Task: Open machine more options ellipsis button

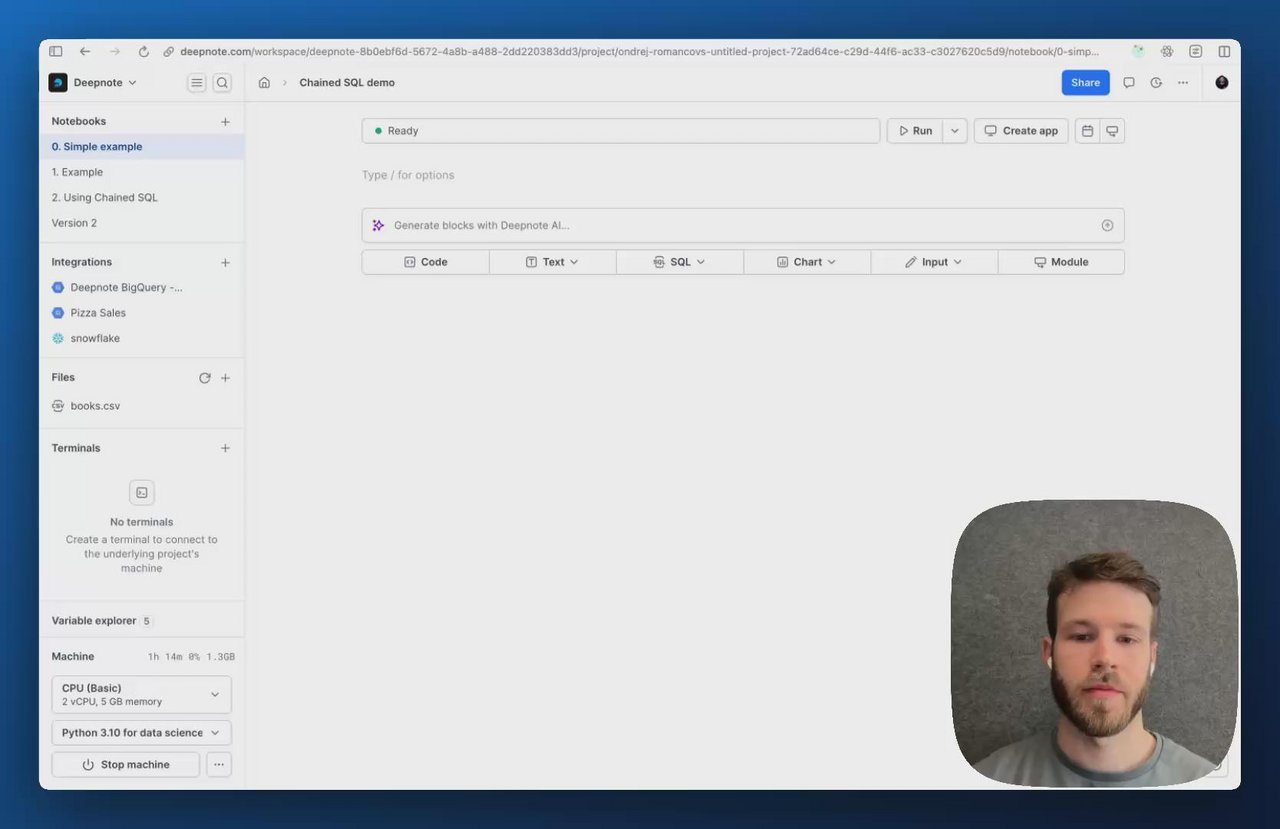Action: click(219, 765)
